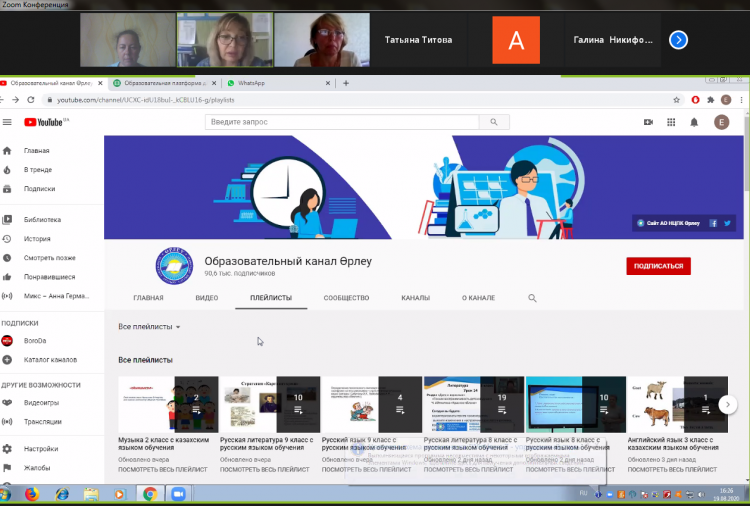Open the Музыка 2 класс playlist thumbnail
Viewport: 750px width, 506px height.
168,405
